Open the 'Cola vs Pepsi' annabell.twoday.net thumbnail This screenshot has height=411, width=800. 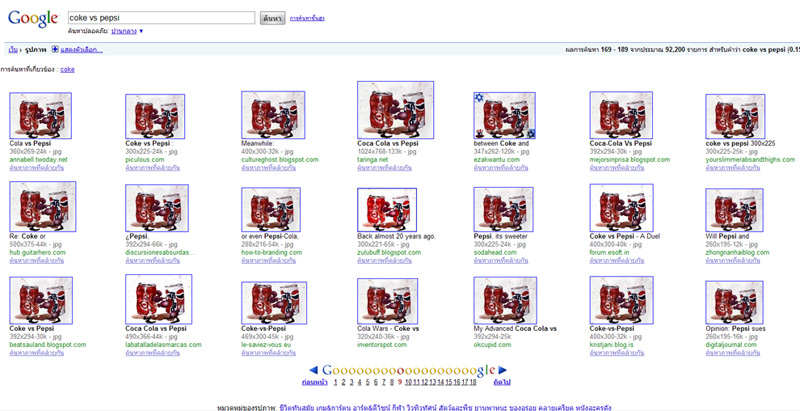[x=40, y=116]
